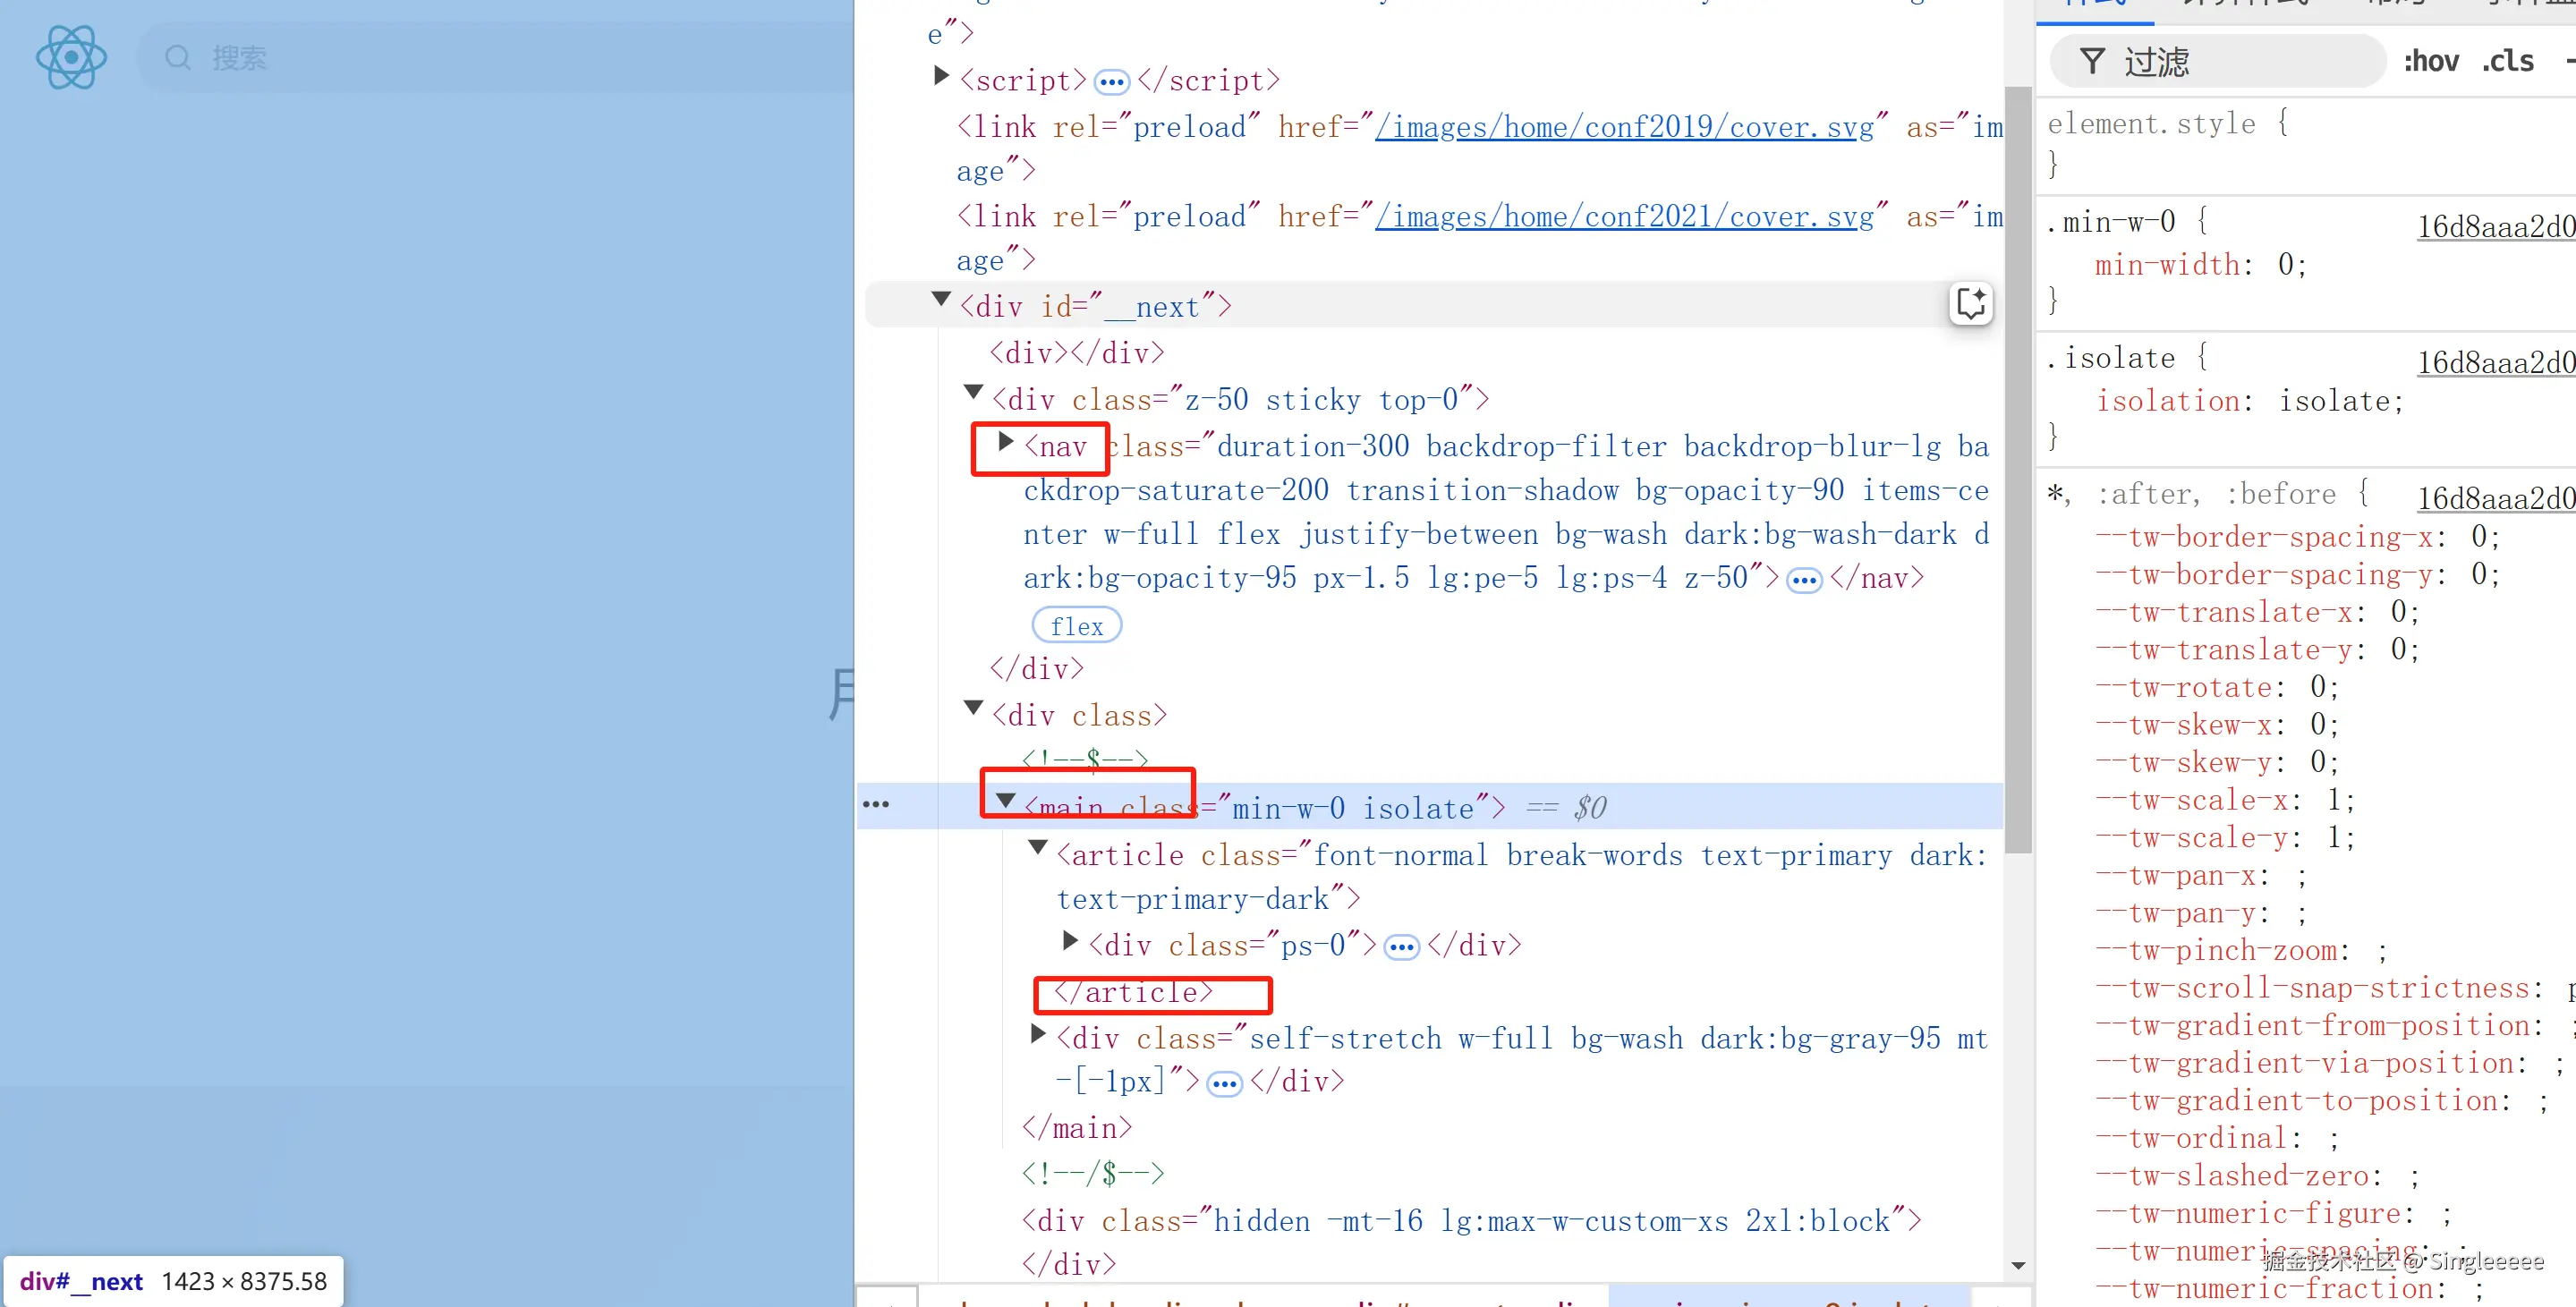Expand the div class="ps-0" node
The image size is (2576, 1307).
click(1071, 940)
